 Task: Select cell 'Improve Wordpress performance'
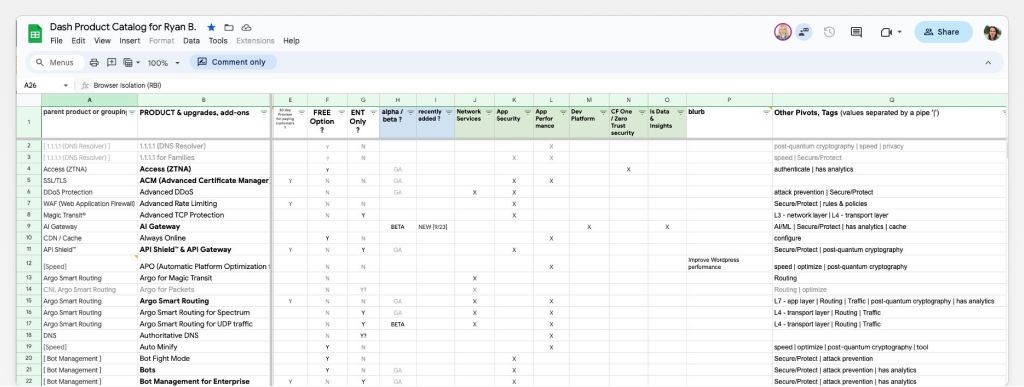coord(729,264)
